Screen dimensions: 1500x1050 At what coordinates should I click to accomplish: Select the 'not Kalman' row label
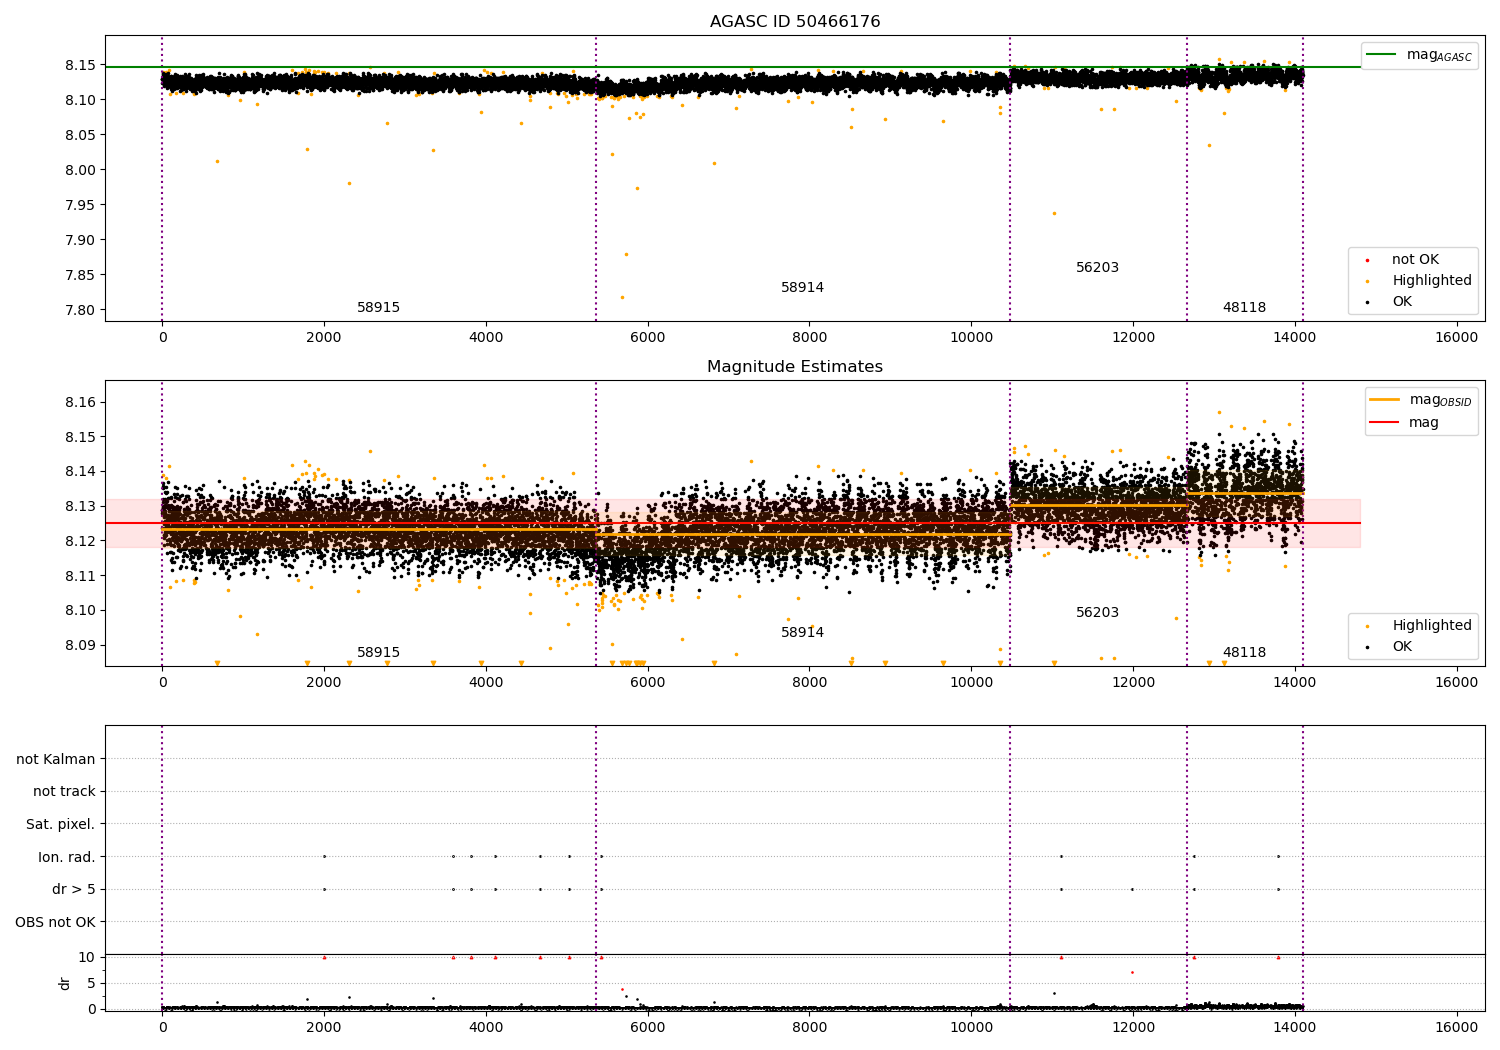[x=56, y=759]
